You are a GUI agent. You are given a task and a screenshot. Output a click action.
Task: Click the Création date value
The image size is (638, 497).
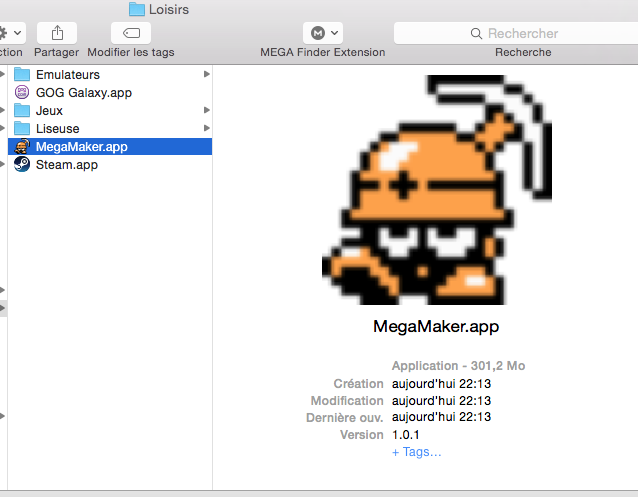(441, 384)
